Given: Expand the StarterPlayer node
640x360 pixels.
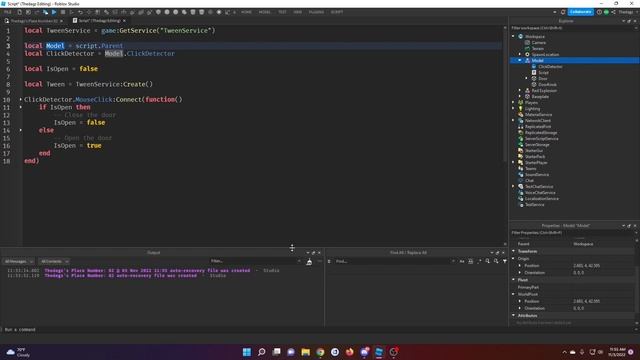Looking at the screenshot, I should click(x=513, y=162).
